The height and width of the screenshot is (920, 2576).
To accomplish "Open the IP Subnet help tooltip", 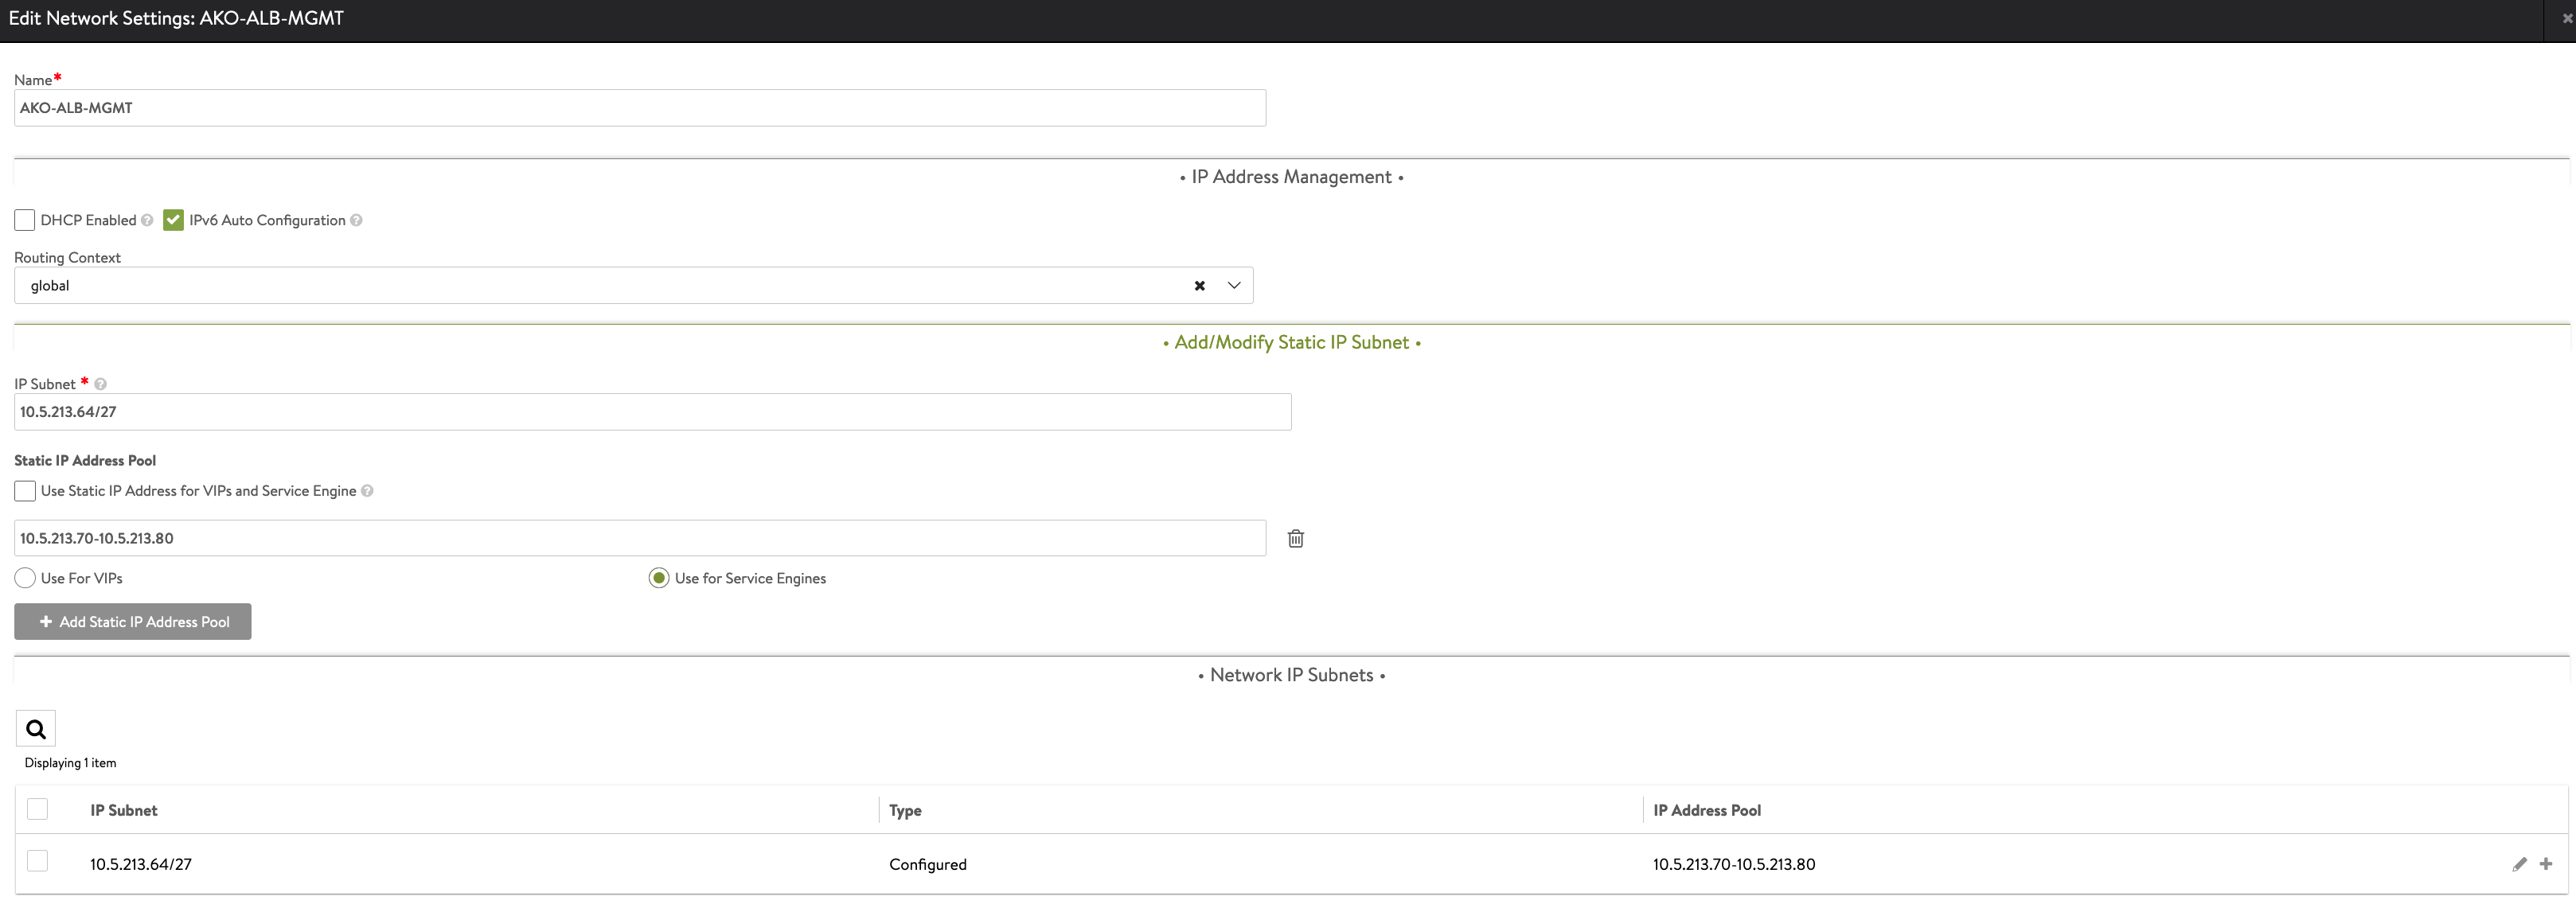I will [x=100, y=384].
